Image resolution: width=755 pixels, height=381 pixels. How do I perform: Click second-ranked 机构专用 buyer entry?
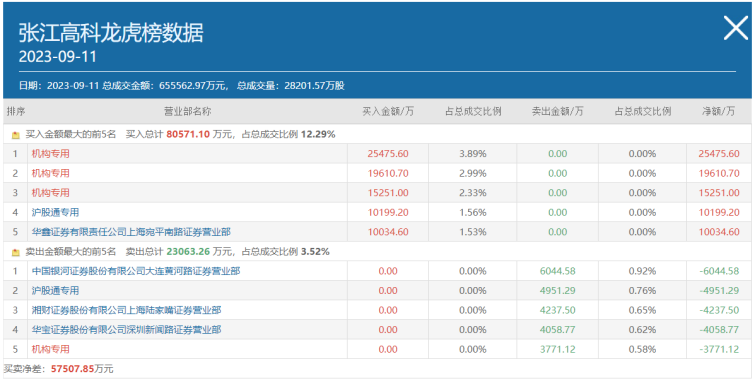pos(51,173)
